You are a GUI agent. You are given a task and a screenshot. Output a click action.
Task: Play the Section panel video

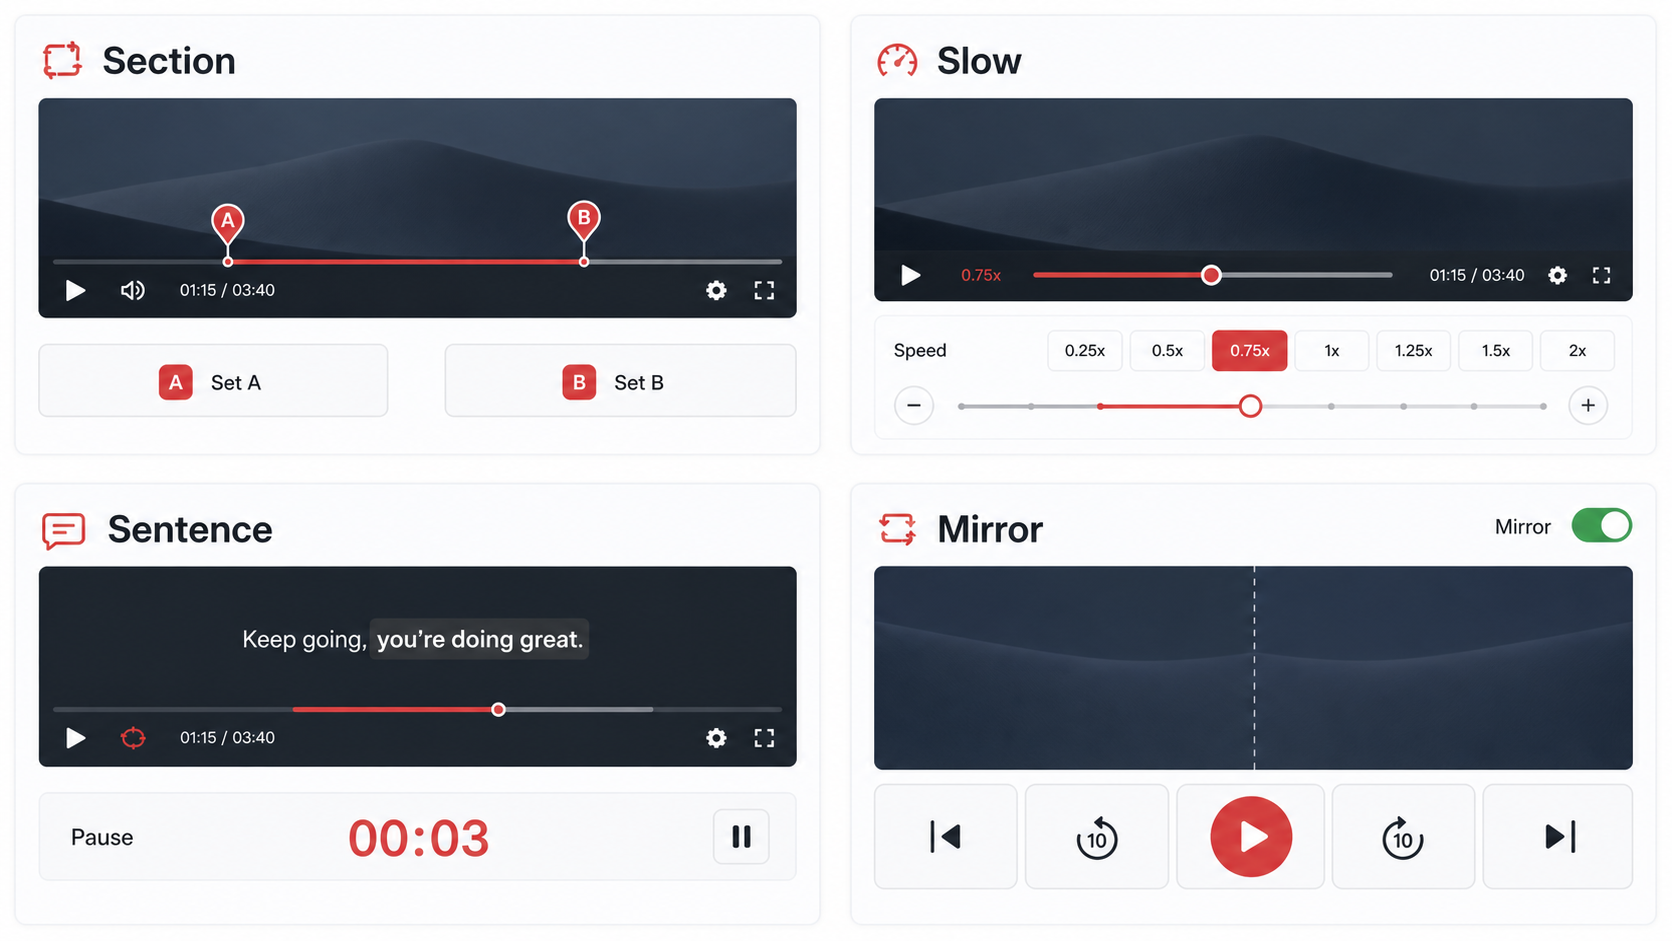tap(75, 290)
